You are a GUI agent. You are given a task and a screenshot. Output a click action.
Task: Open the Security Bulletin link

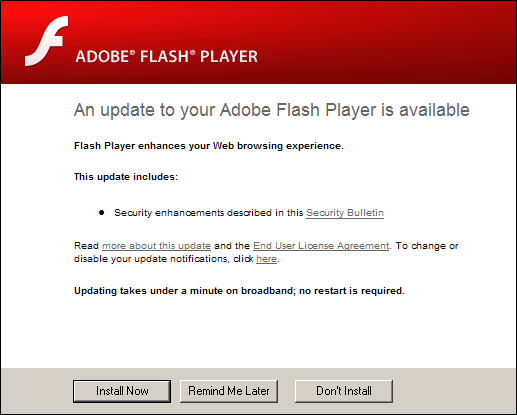pyautogui.click(x=345, y=213)
